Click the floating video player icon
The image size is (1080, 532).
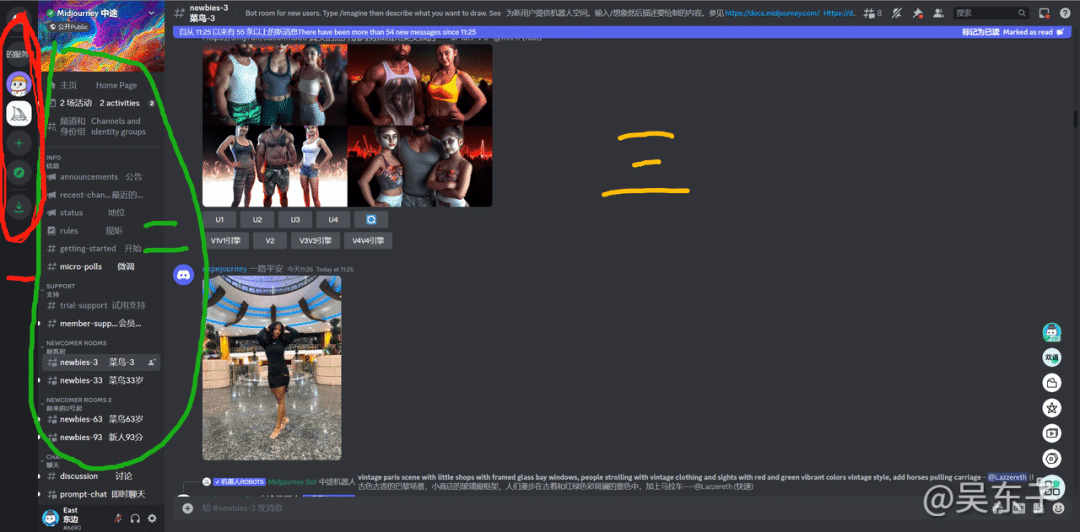point(1052,433)
